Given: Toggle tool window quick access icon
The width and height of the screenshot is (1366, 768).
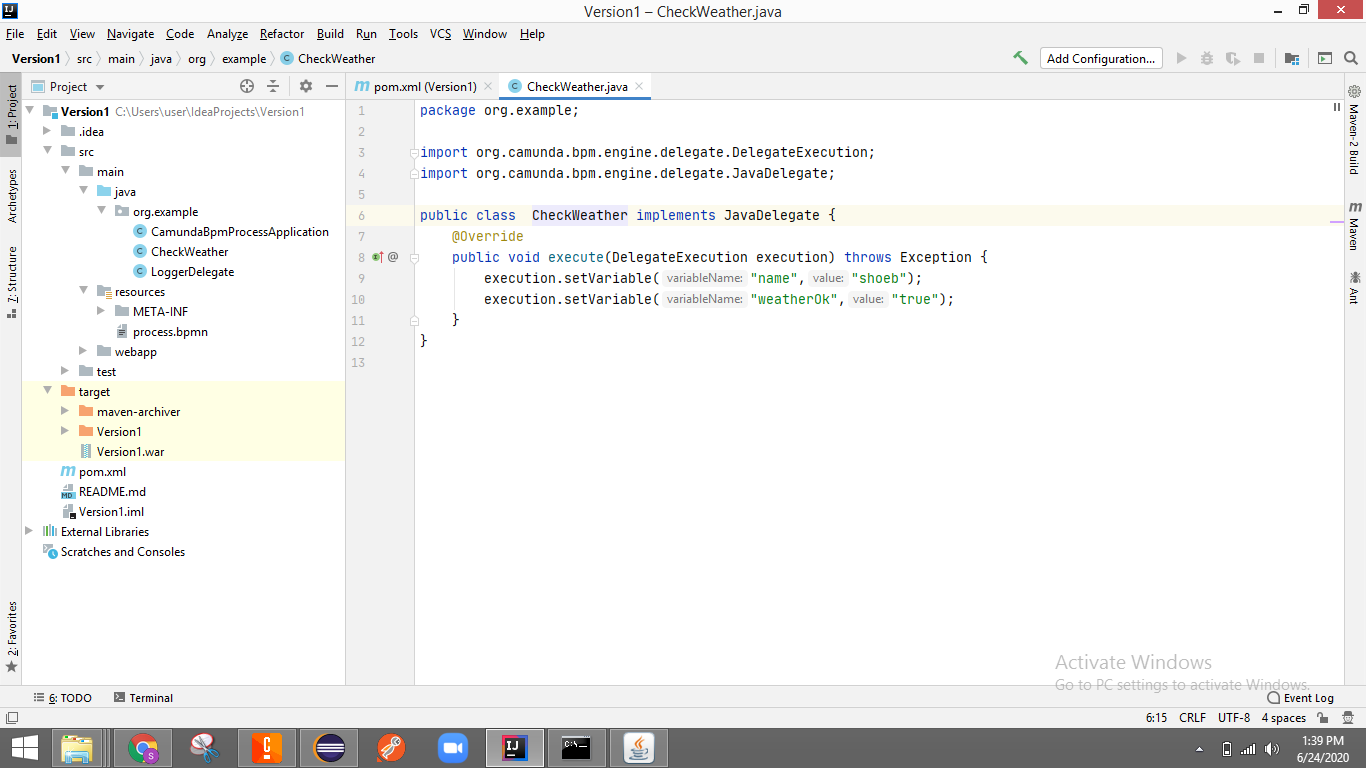Looking at the screenshot, I should 11,718.
